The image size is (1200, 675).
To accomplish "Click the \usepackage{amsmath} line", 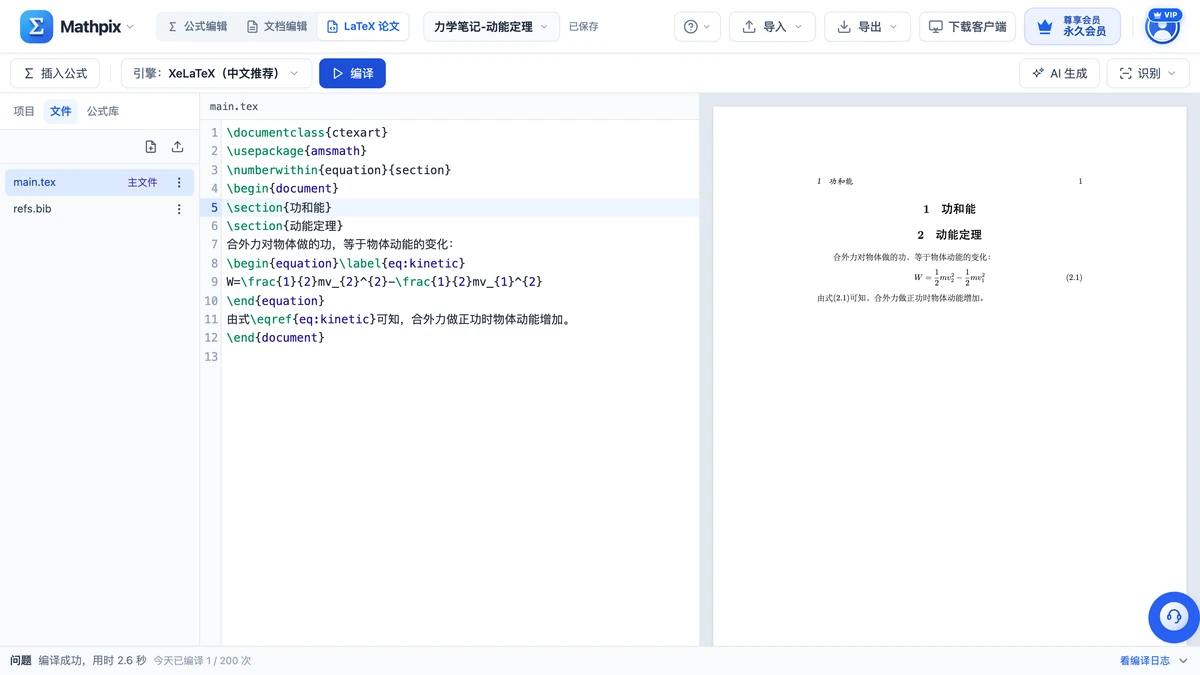I will (297, 151).
